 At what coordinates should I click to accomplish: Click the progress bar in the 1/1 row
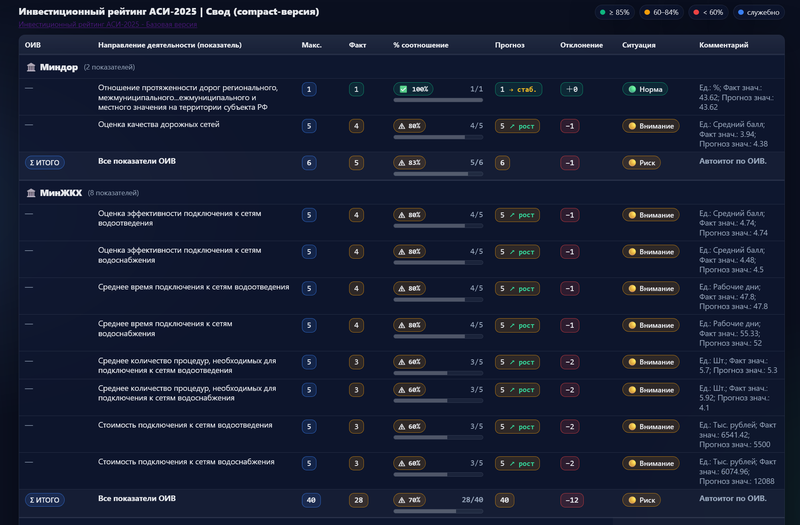[438, 100]
